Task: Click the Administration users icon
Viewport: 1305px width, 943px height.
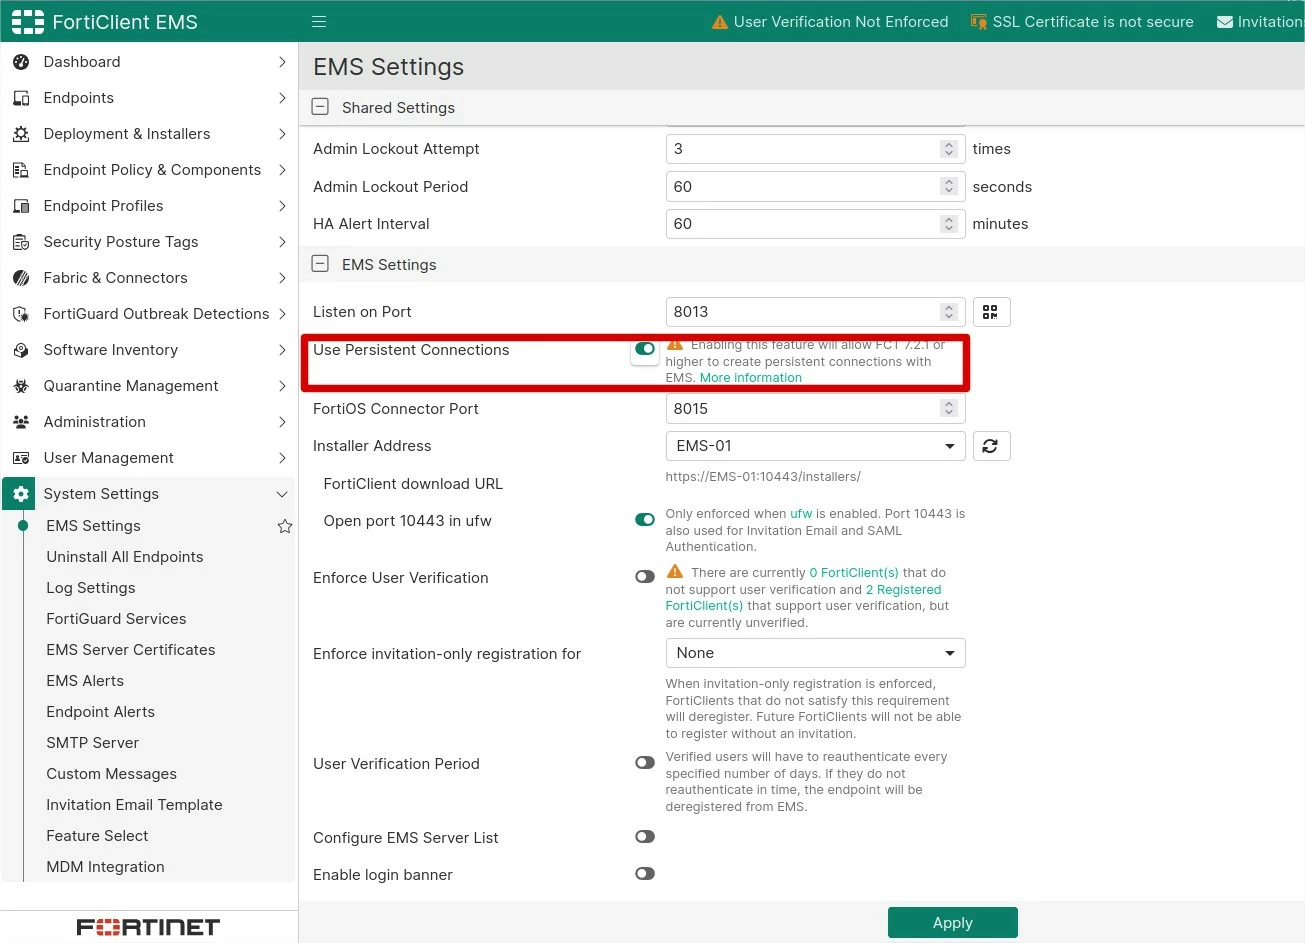Action: (x=21, y=422)
